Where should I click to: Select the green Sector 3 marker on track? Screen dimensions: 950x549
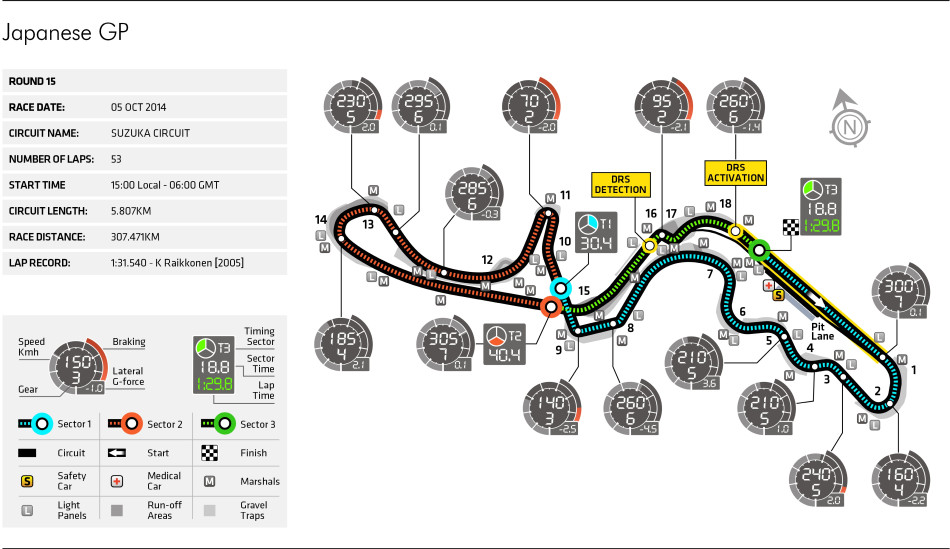click(x=759, y=250)
